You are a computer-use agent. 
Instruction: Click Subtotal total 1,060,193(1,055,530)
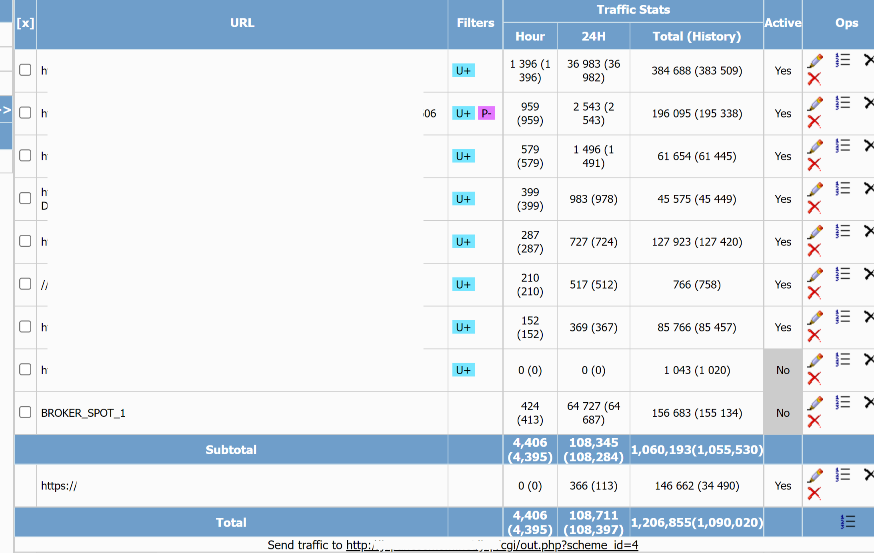pyautogui.click(x=697, y=450)
